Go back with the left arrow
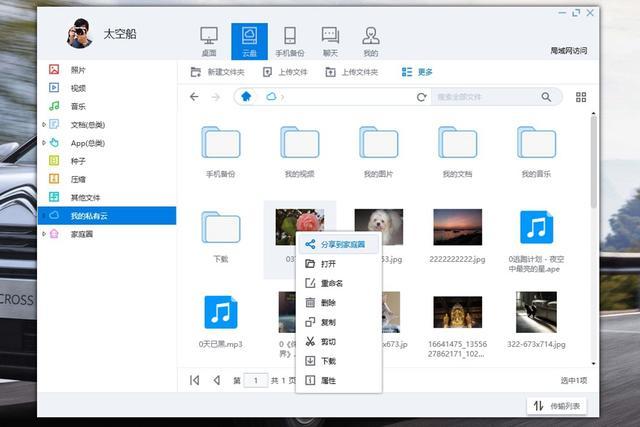This screenshot has height=427, width=640. point(195,97)
